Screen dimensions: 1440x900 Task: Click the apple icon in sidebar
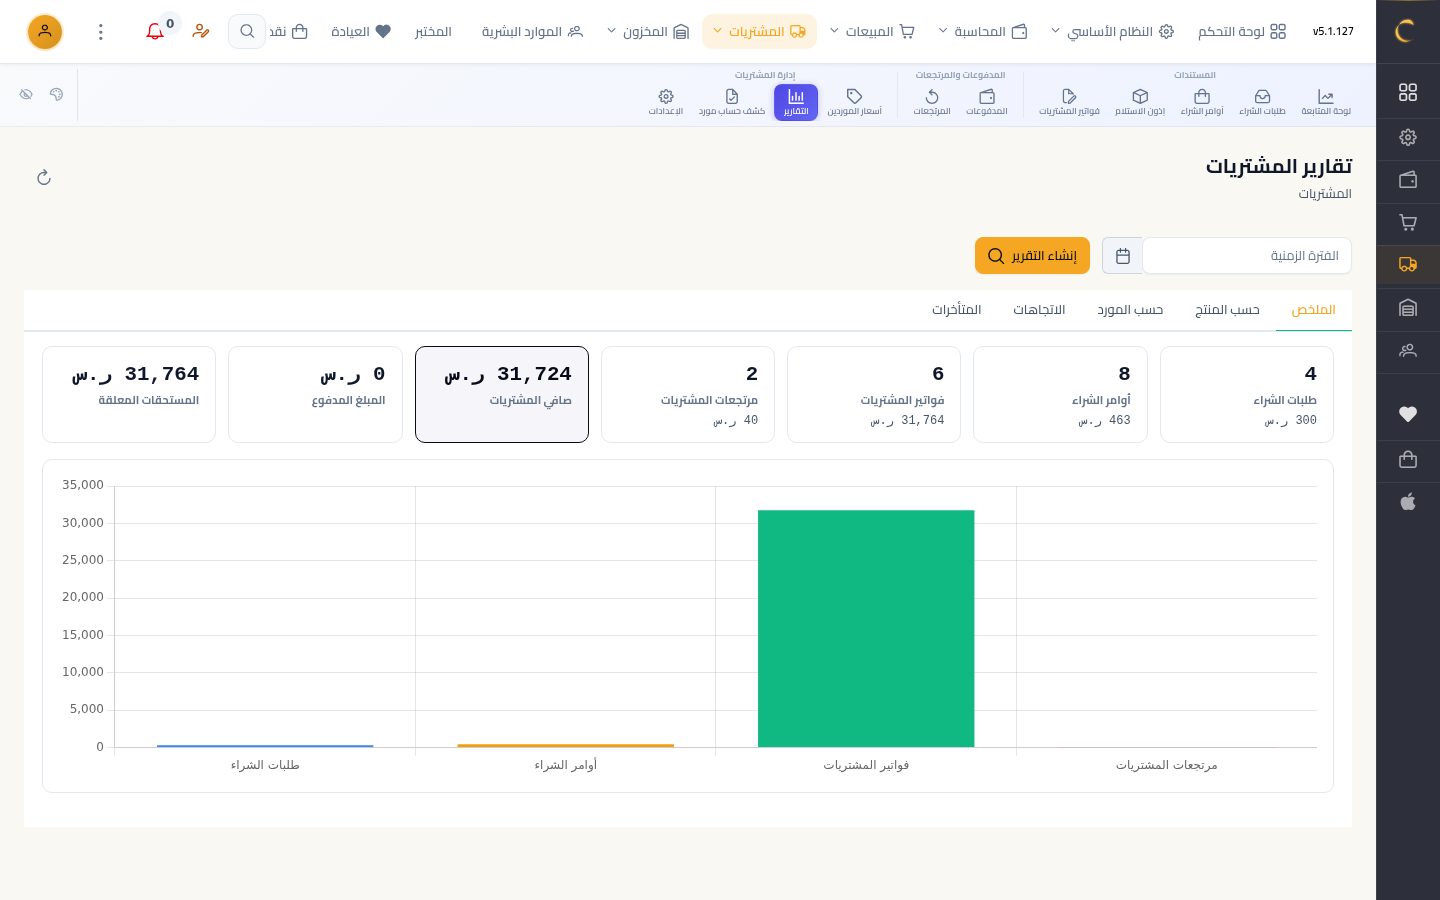pos(1408,502)
